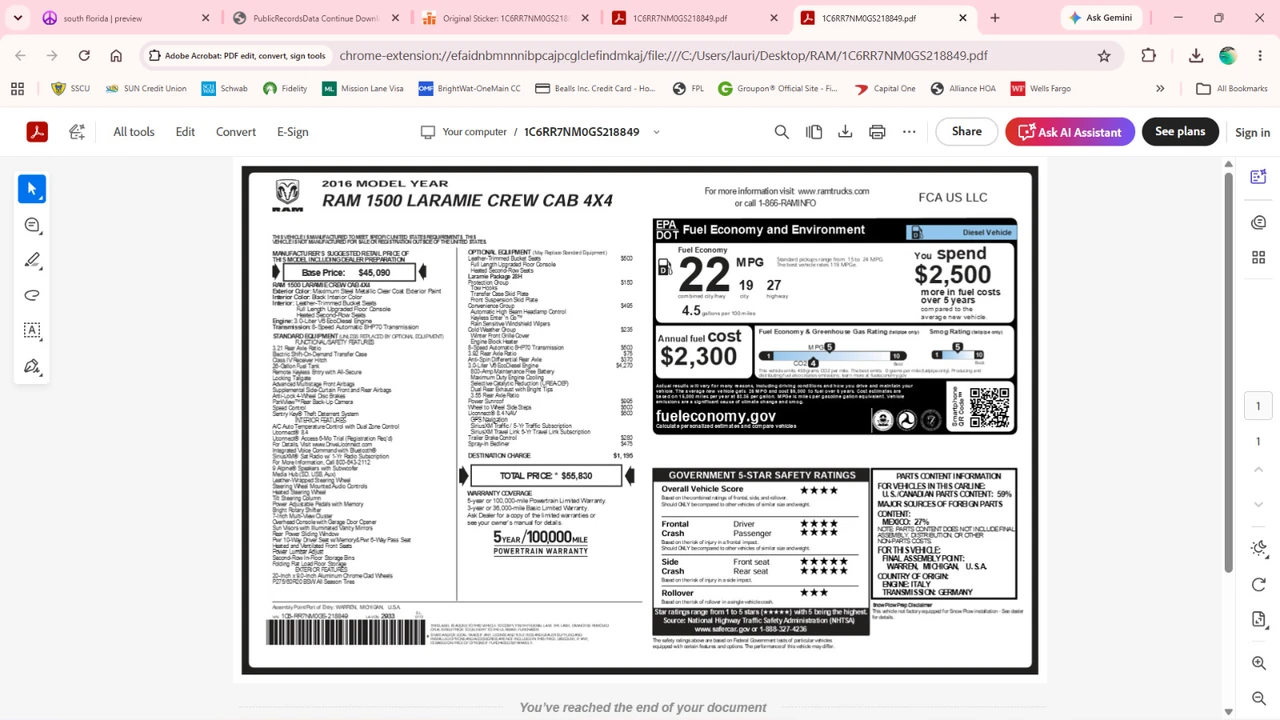Show page thumbnails grid panel
This screenshot has width=1280, height=720.
(1259, 258)
